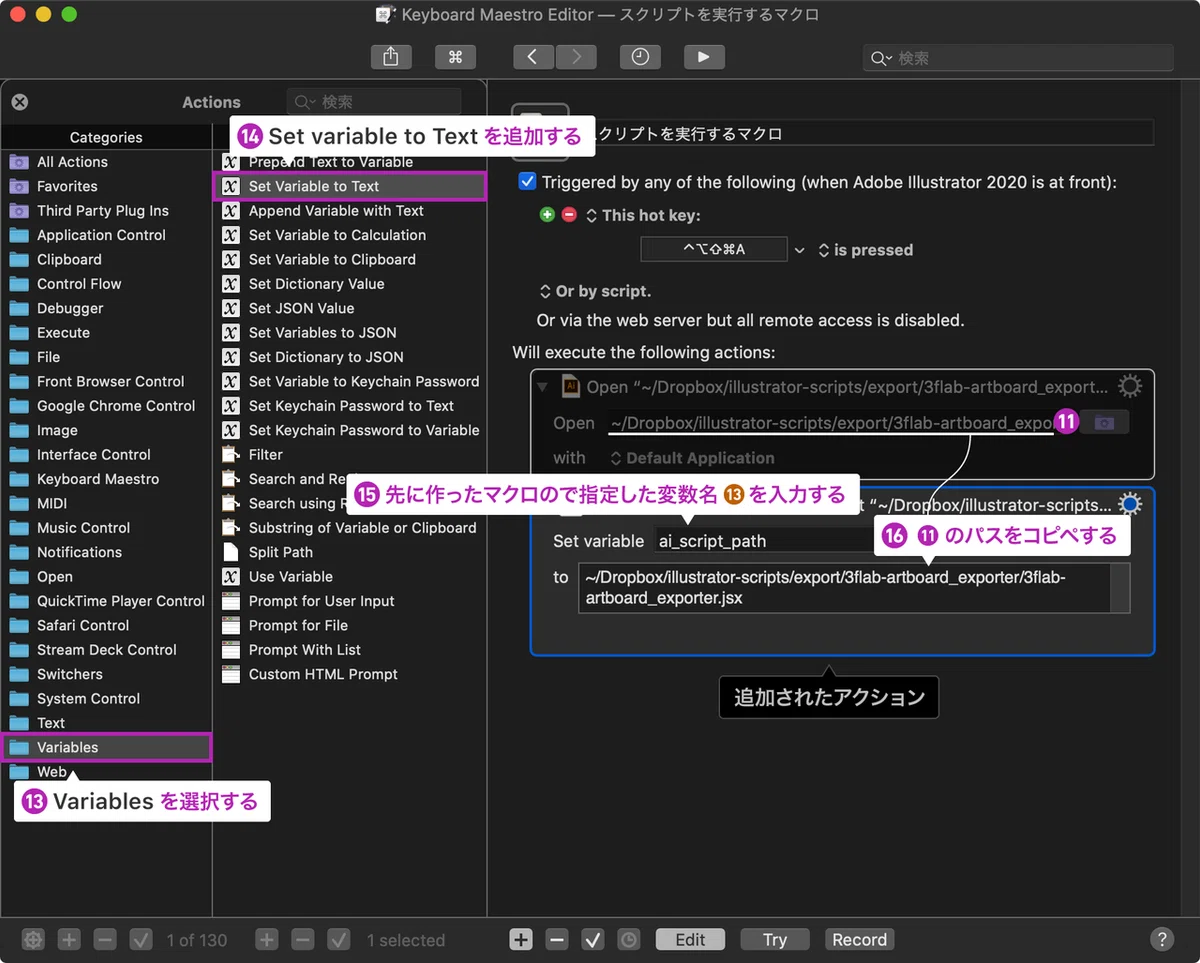1200x963 pixels.
Task: Click the minus remove-action button beside Edit
Action: [x=558, y=940]
